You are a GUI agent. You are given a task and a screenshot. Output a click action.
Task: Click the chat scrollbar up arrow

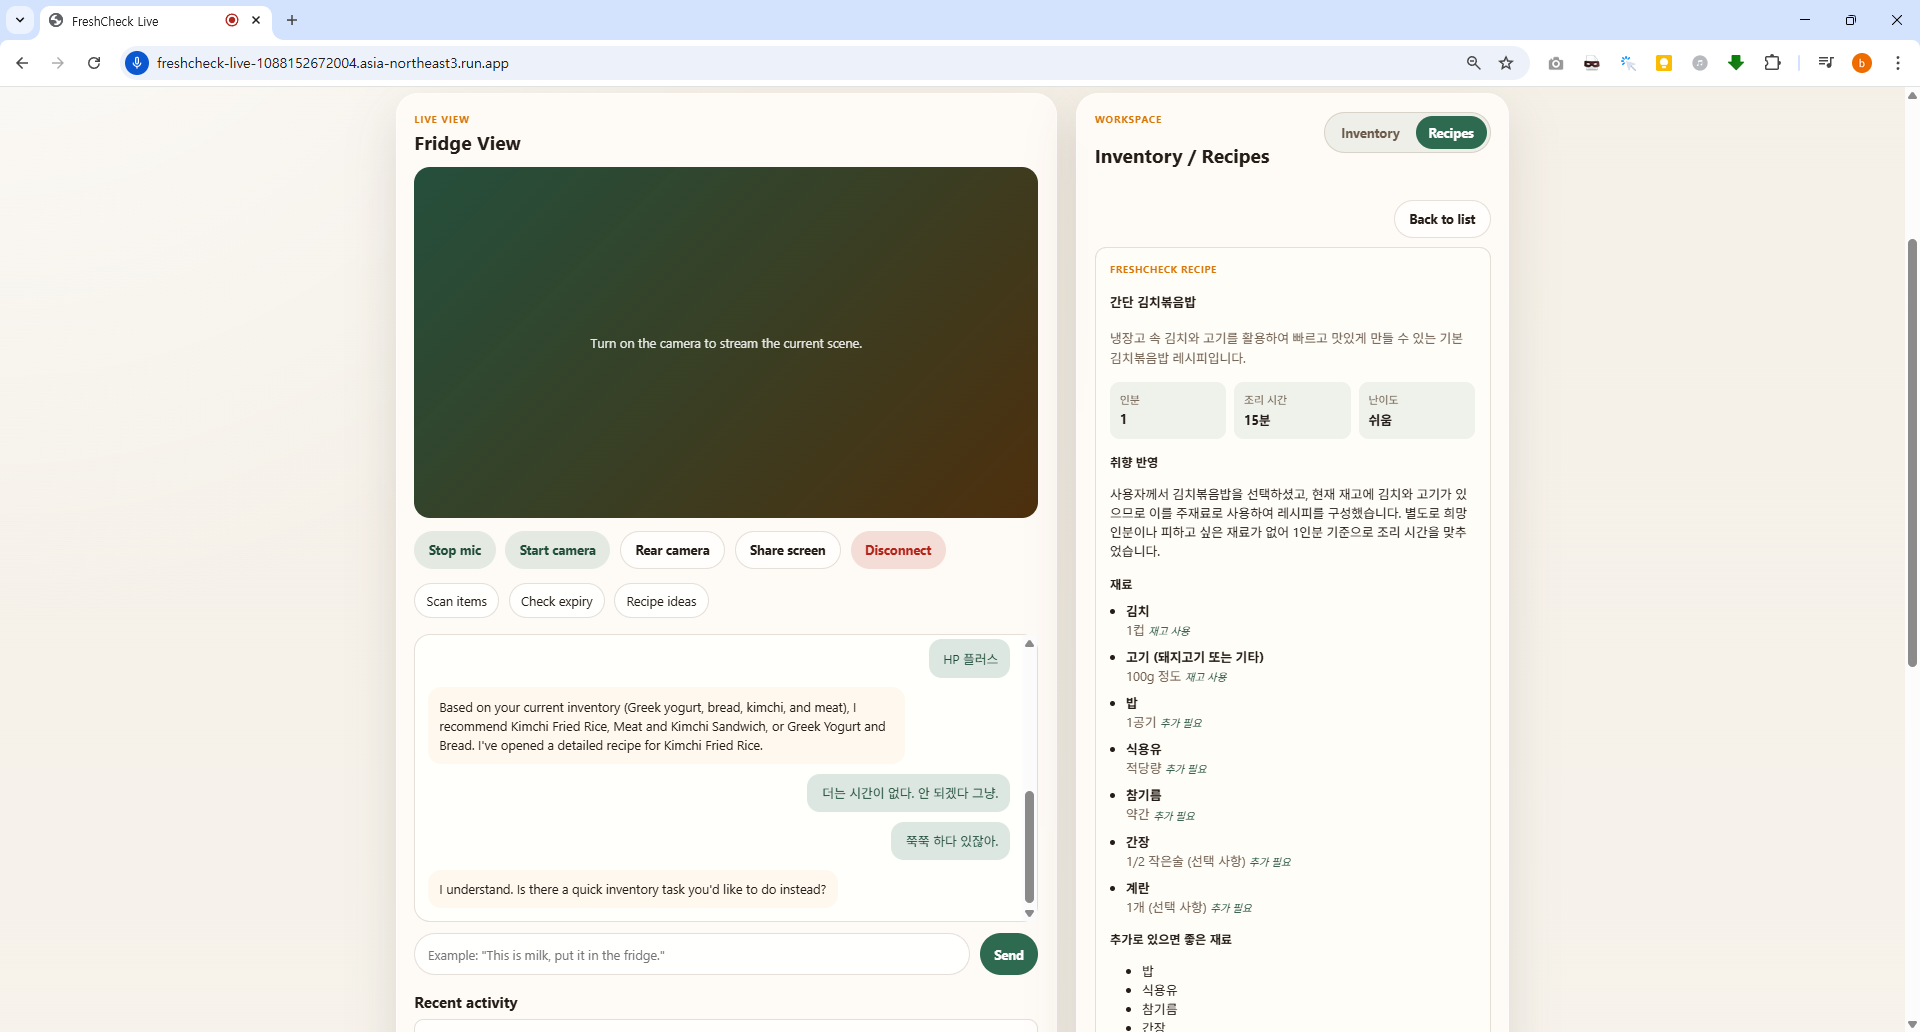click(x=1029, y=644)
